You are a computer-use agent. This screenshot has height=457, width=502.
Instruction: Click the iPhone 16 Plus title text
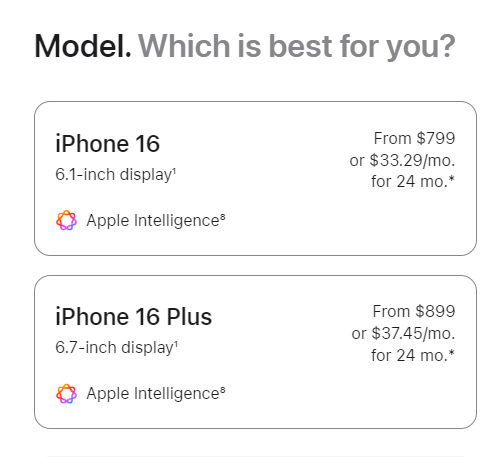click(x=134, y=317)
